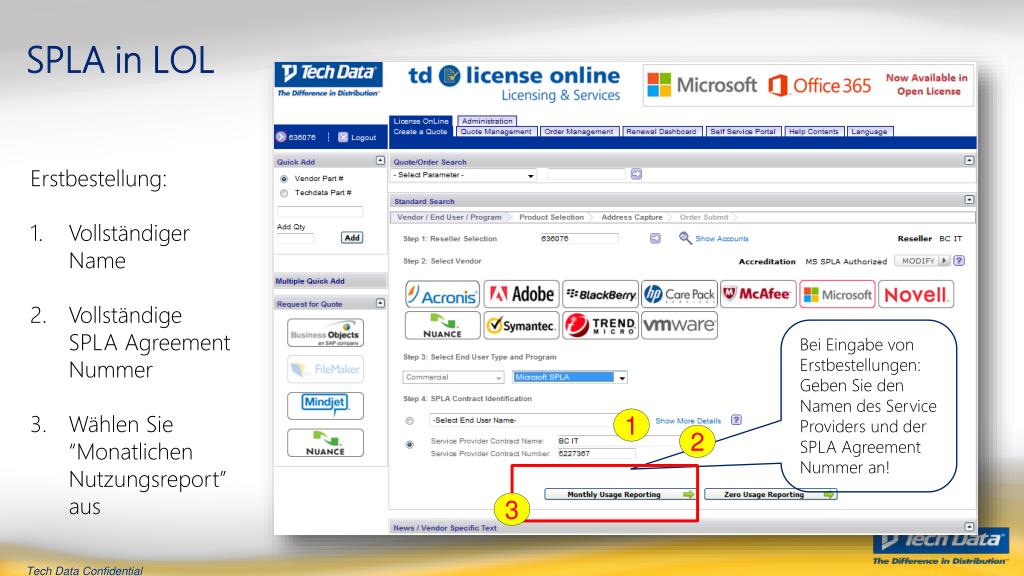The height and width of the screenshot is (576, 1024).
Task: Select the Microsoft vendor tile in Step 2
Action: pyautogui.click(x=837, y=295)
